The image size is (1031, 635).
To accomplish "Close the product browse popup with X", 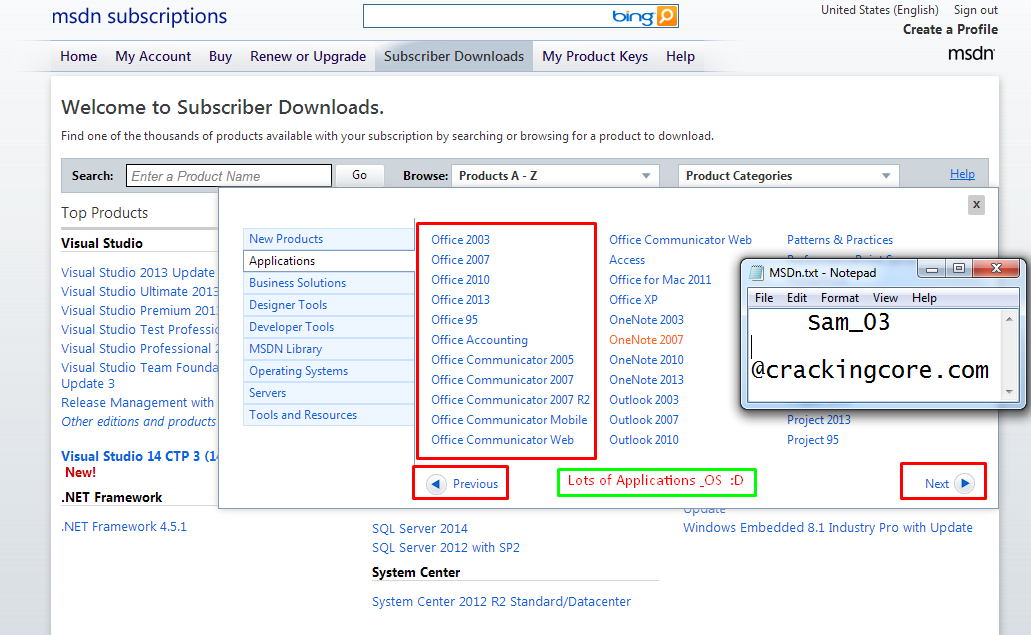I will coord(976,204).
